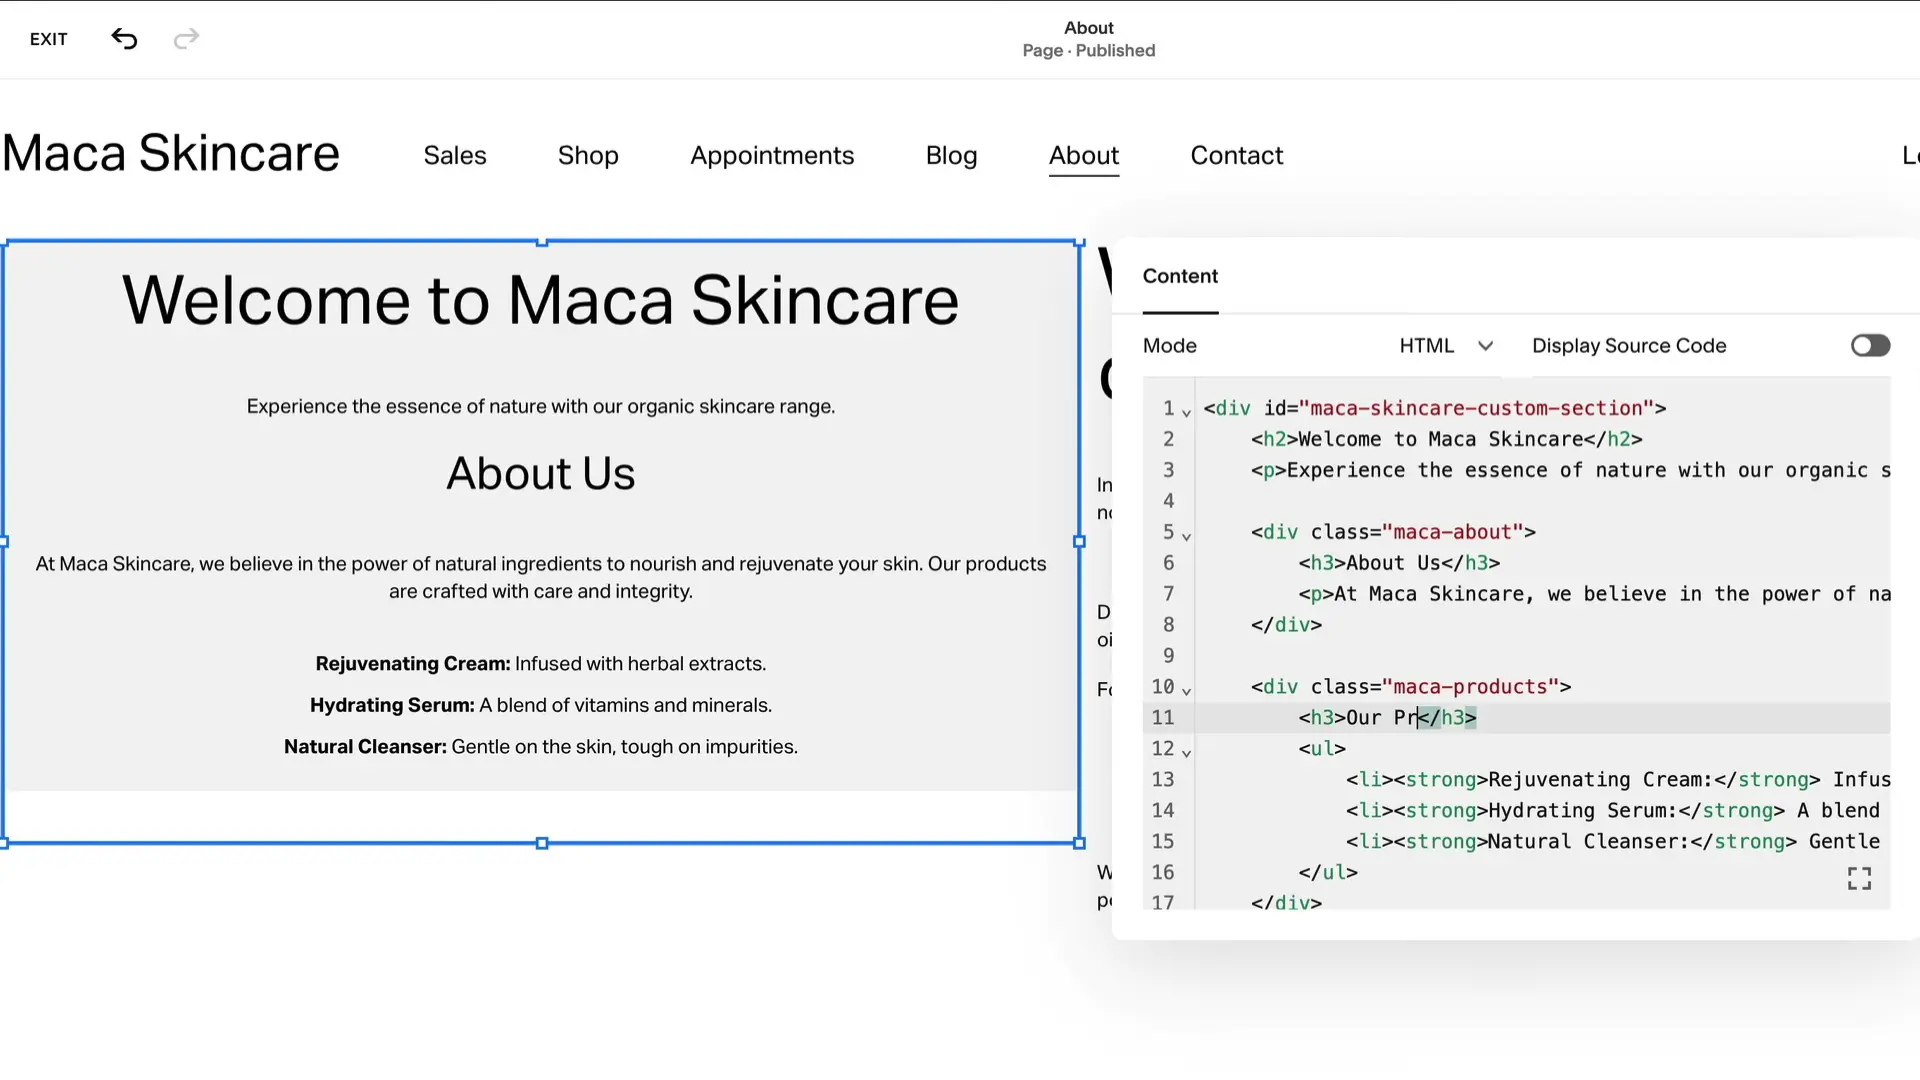1920x1080 pixels.
Task: Click the Blog navigation link
Action: 951,156
